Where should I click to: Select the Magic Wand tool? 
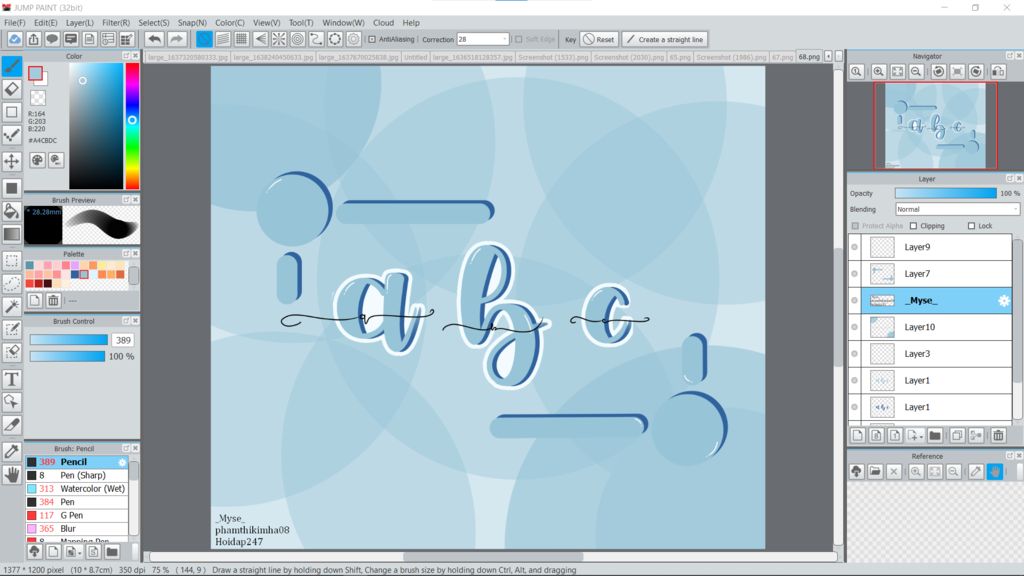pyautogui.click(x=12, y=306)
